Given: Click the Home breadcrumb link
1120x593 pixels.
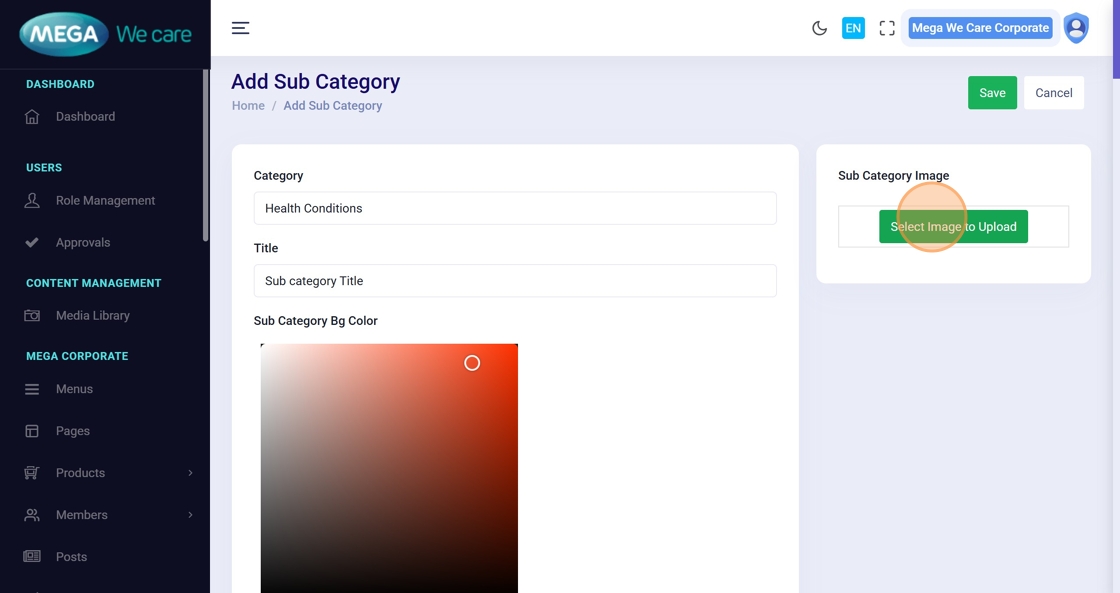Looking at the screenshot, I should point(248,106).
